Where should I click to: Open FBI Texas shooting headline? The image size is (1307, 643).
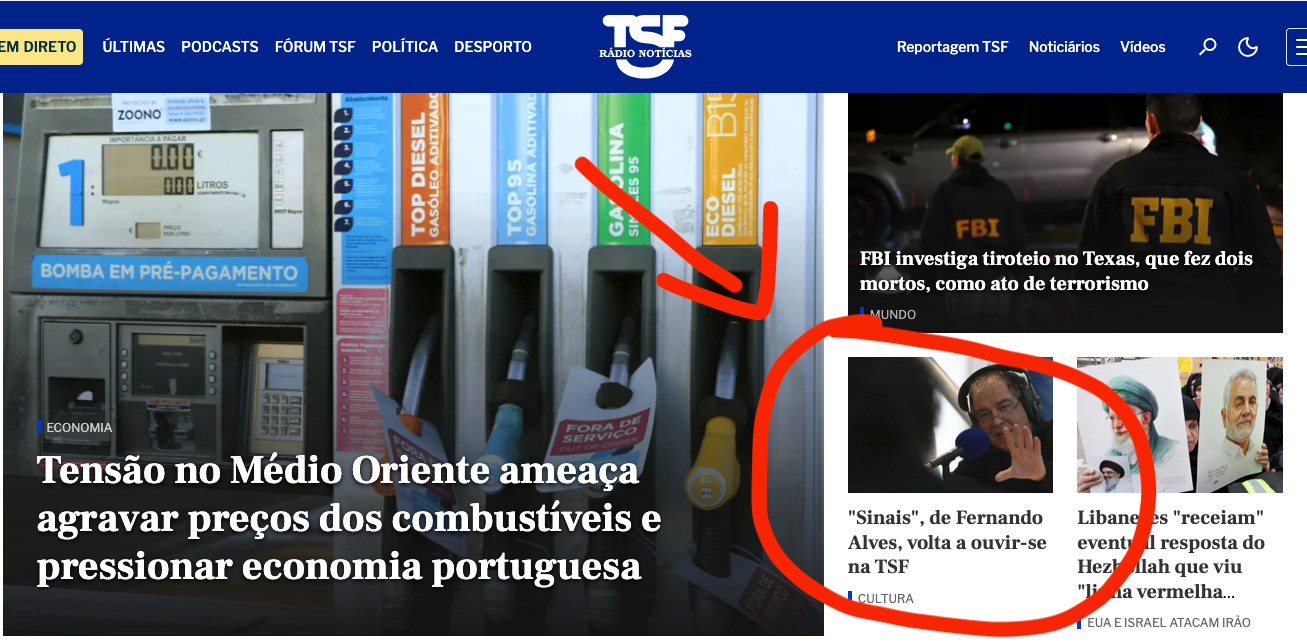pos(1056,271)
